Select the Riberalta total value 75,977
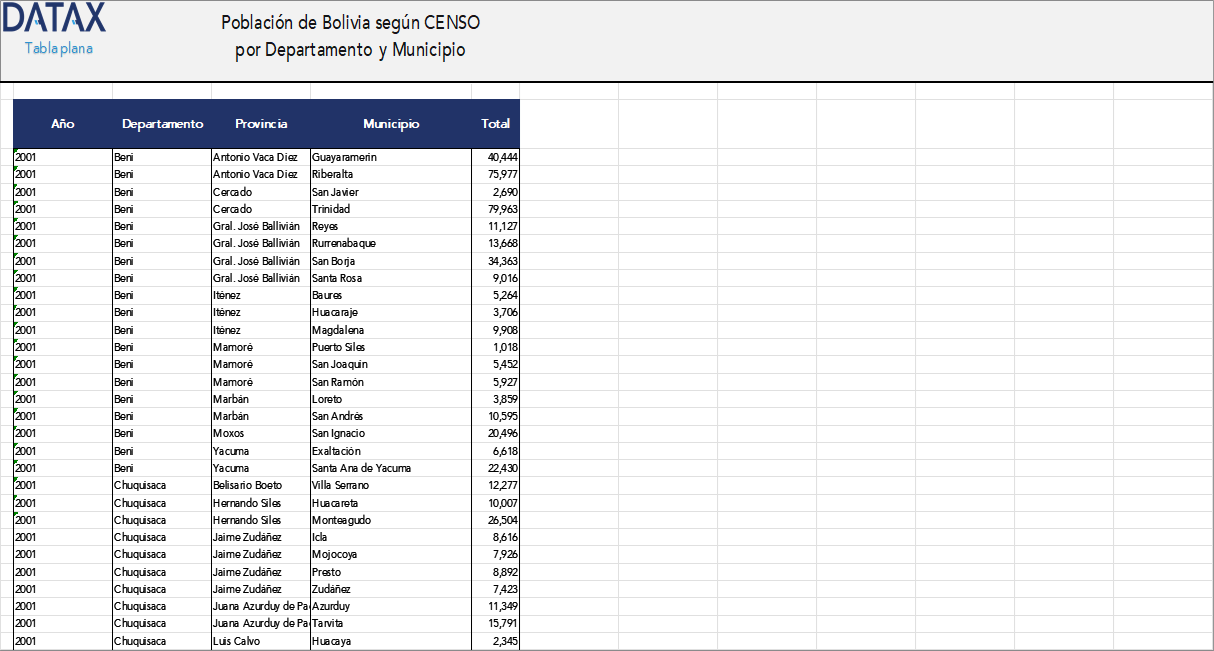The height and width of the screenshot is (651, 1214). tap(497, 174)
